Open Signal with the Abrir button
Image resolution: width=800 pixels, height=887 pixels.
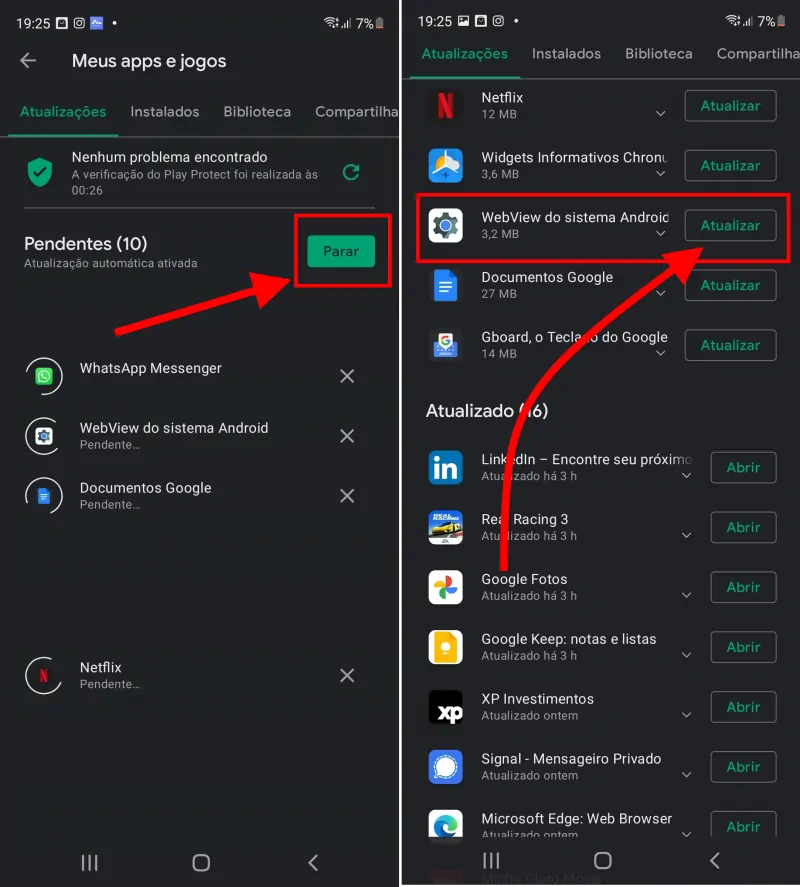tap(743, 768)
